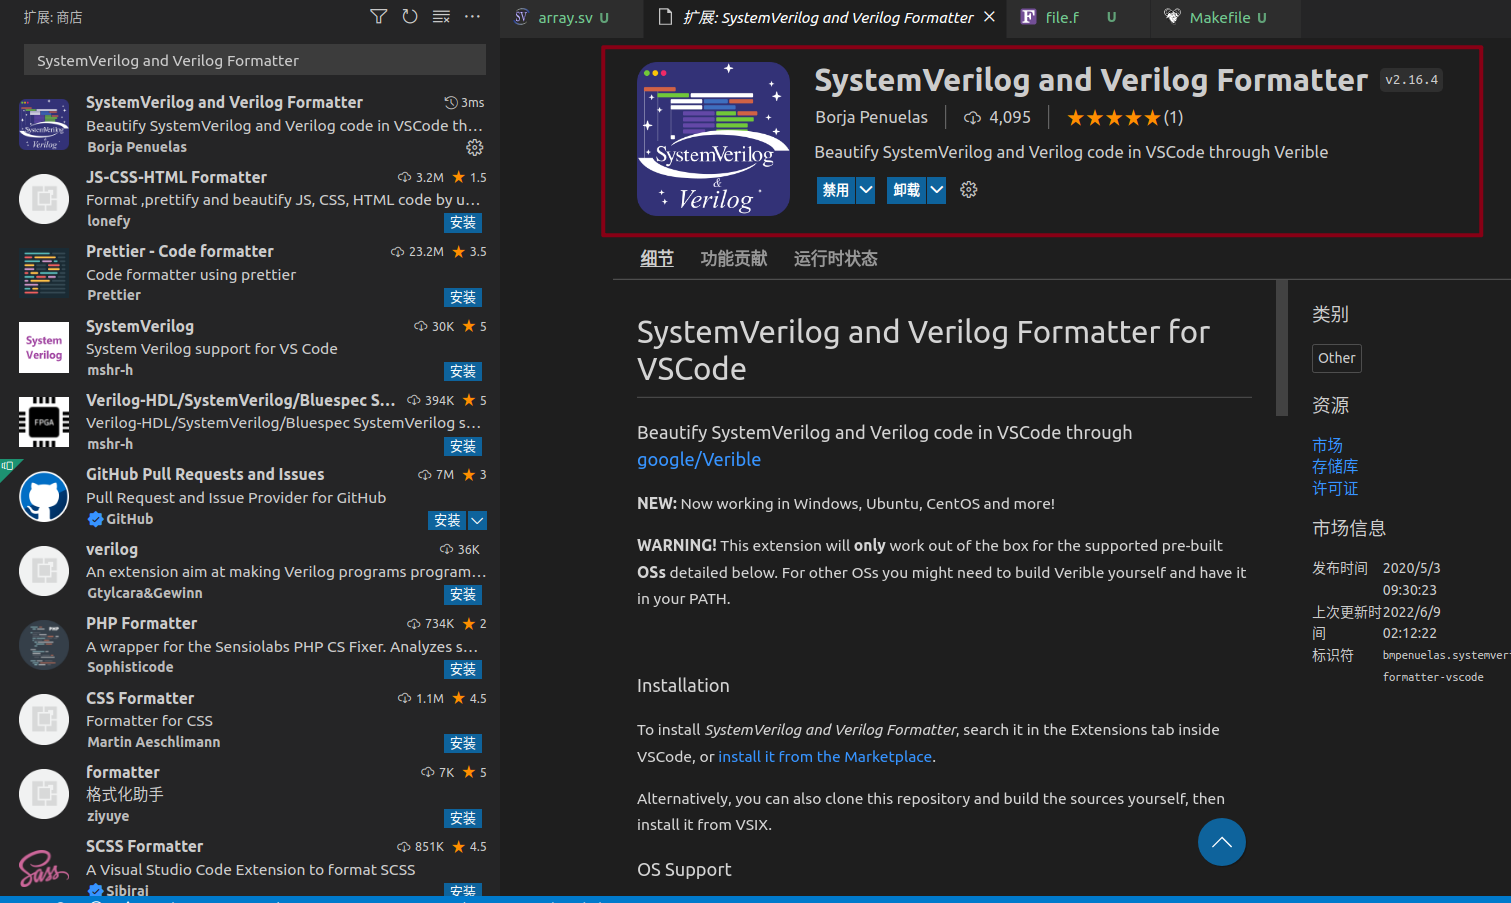Install the PHP Formatter extension
Screen dimensions: 1511x903
(x=463, y=669)
